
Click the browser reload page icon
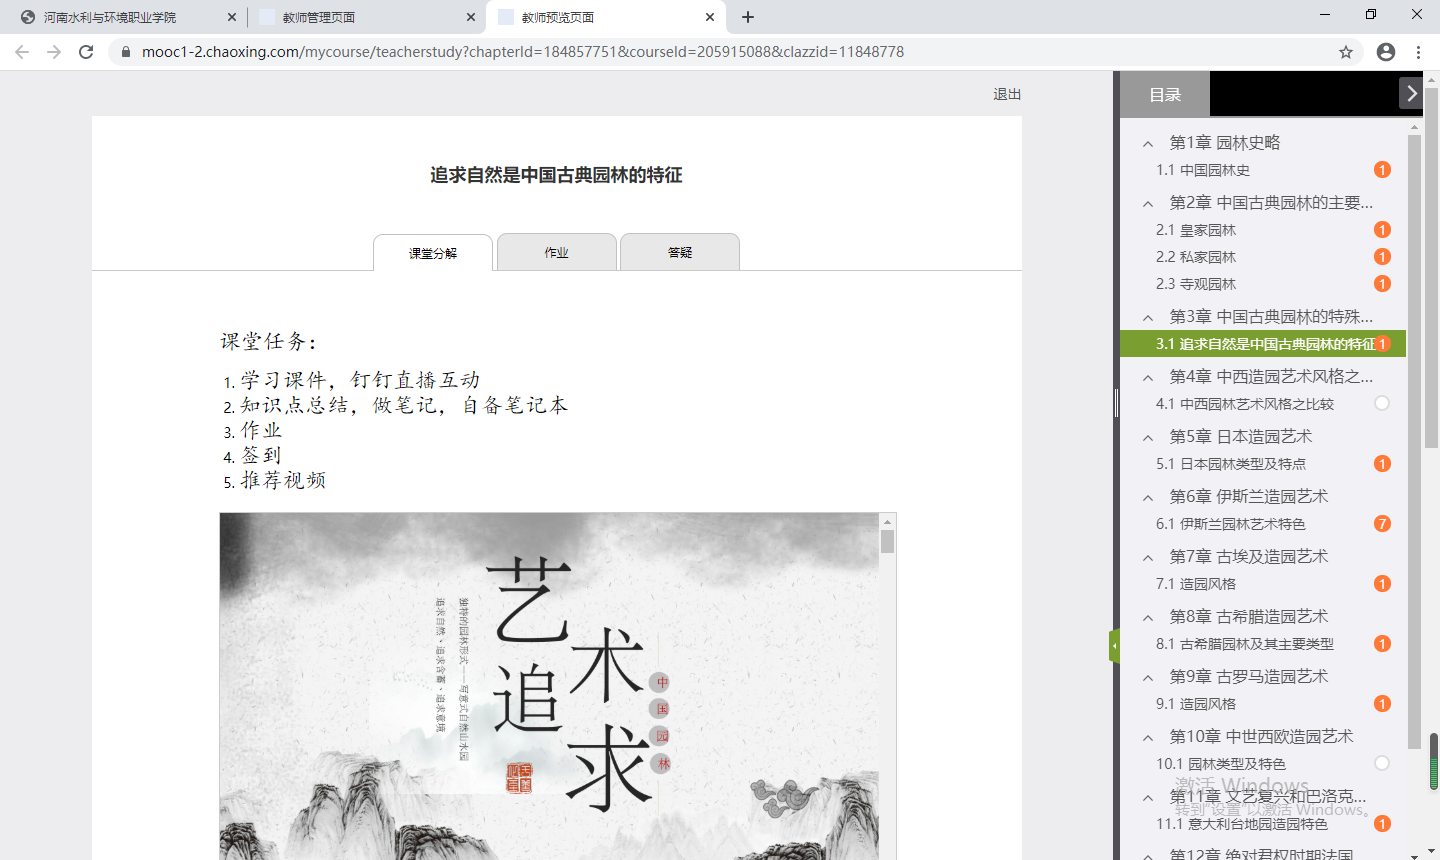(86, 52)
